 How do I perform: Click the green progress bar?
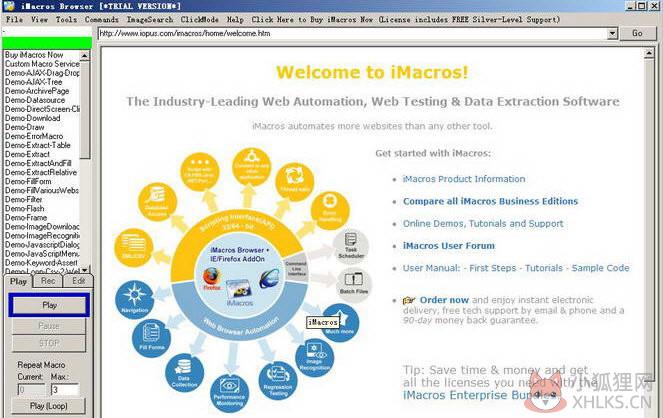tap(47, 43)
